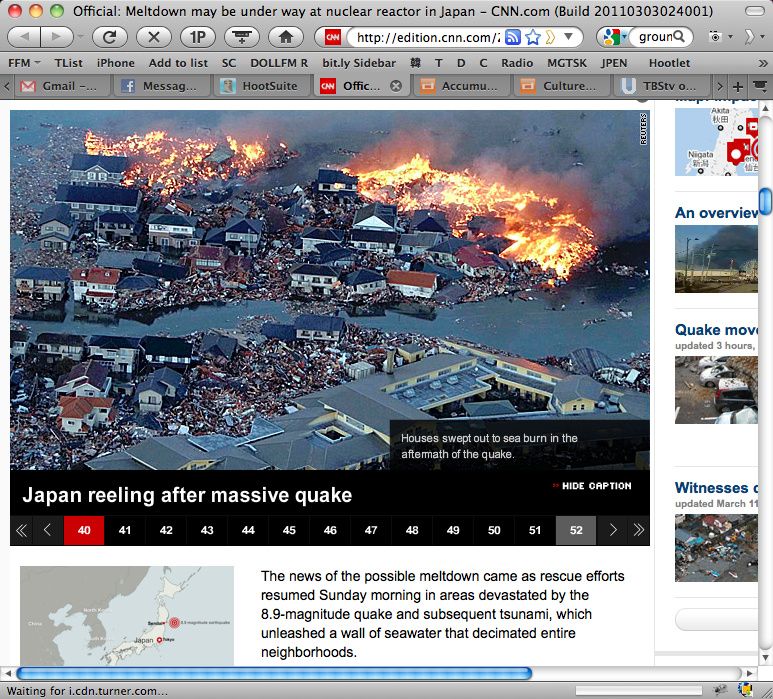Hide the photo caption
The width and height of the screenshot is (773, 699).
pyautogui.click(x=592, y=486)
